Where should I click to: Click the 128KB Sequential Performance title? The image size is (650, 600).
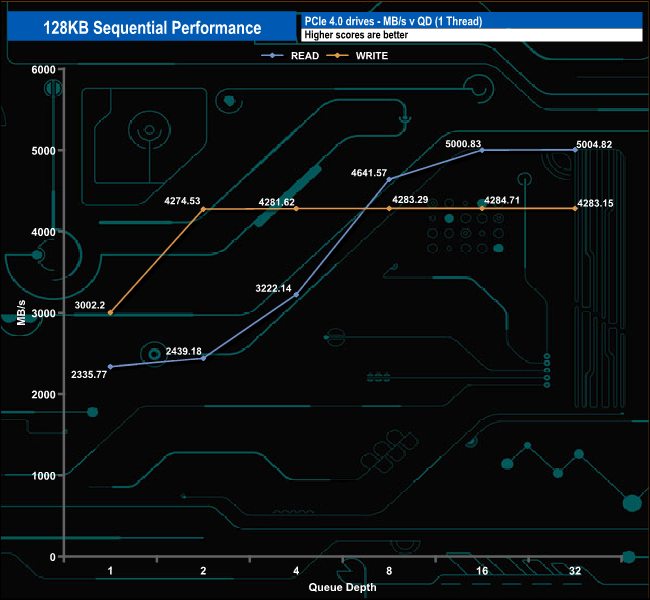click(x=152, y=28)
